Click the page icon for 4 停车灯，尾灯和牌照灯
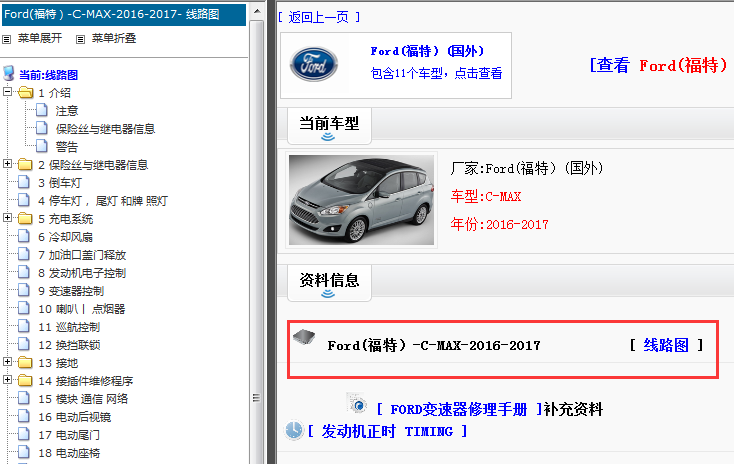 24,200
